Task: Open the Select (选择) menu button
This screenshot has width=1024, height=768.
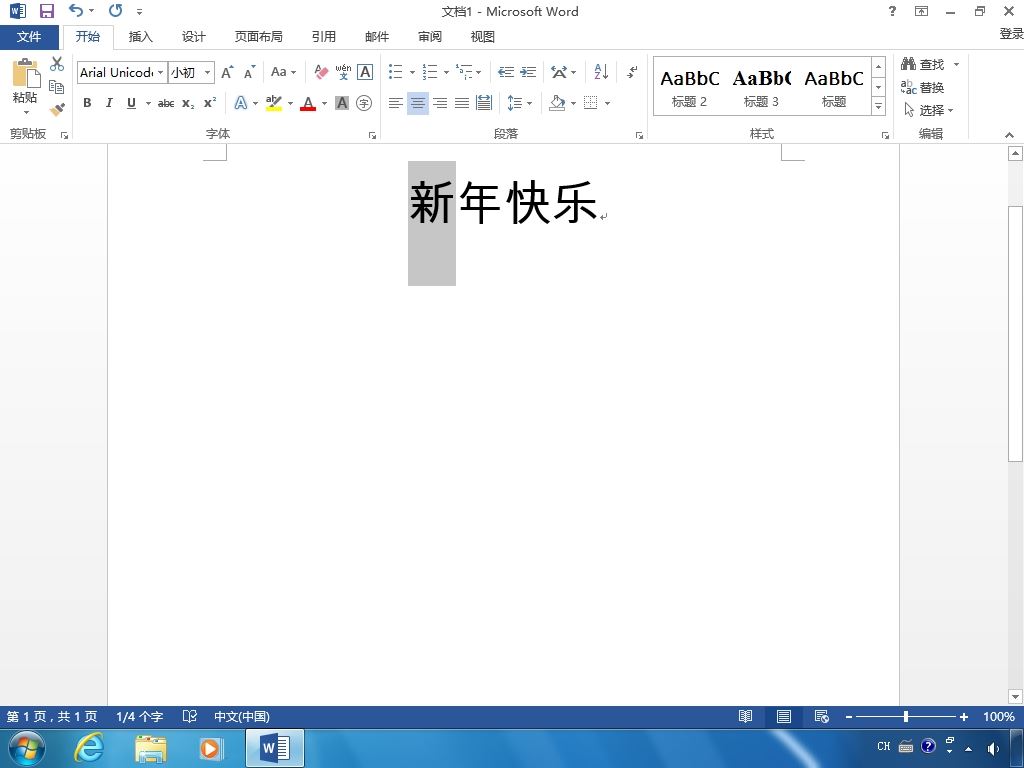Action: coord(929,110)
